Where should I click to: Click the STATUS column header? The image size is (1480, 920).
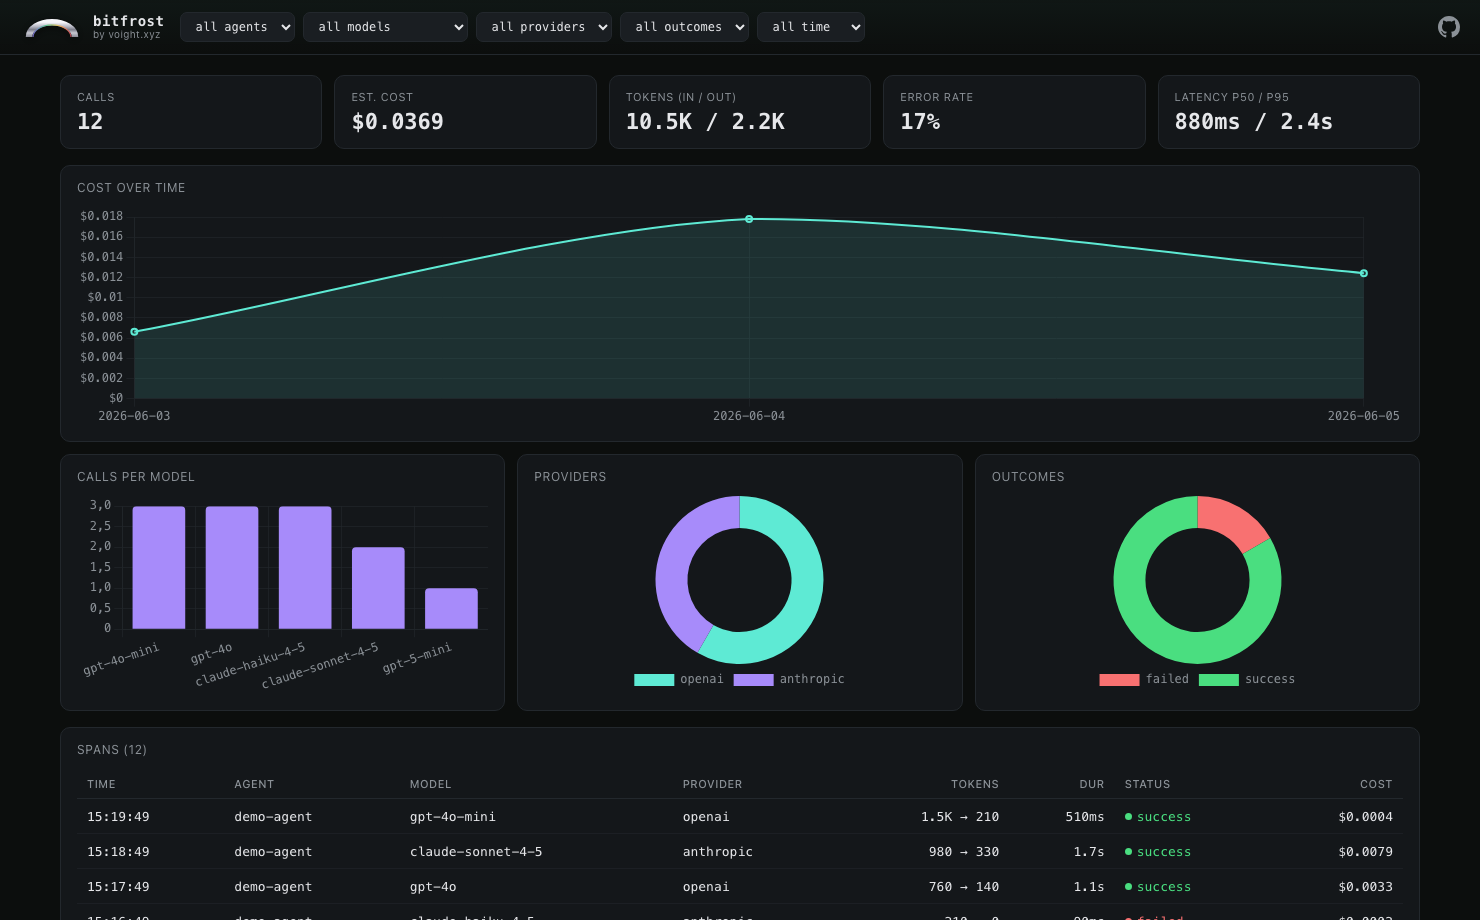pos(1147,784)
